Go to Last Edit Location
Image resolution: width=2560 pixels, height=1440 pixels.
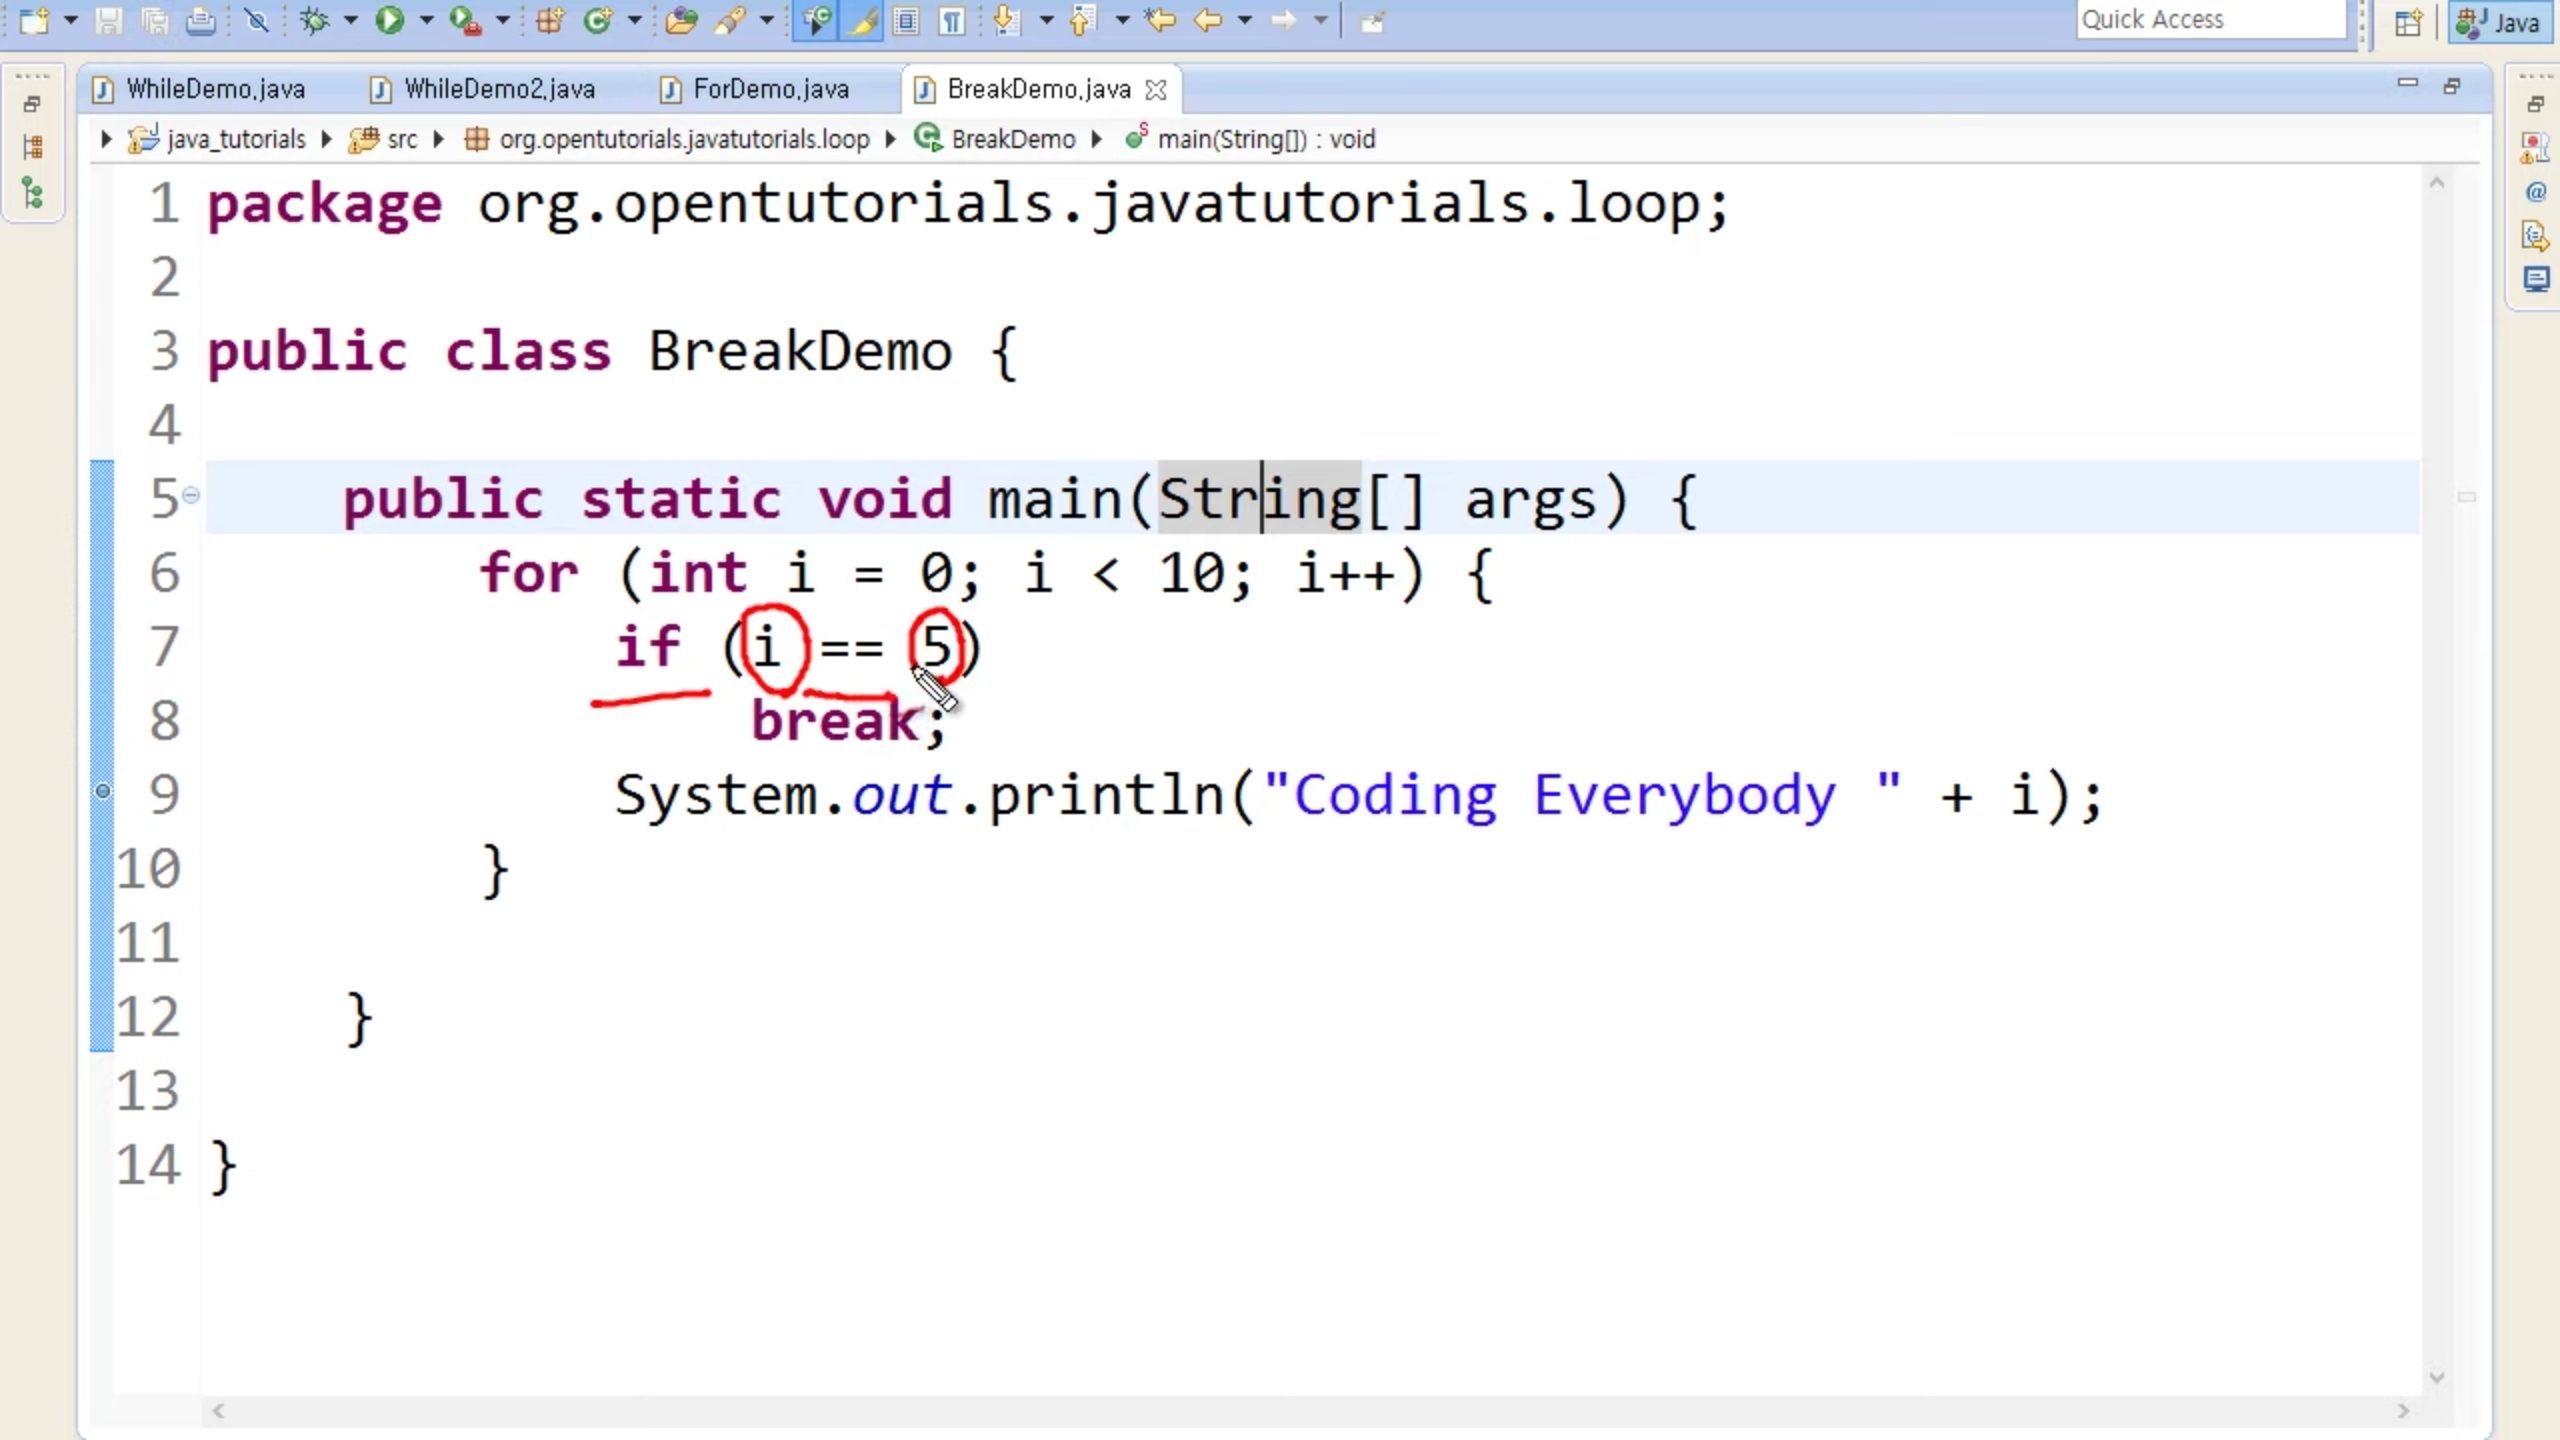(x=1161, y=20)
